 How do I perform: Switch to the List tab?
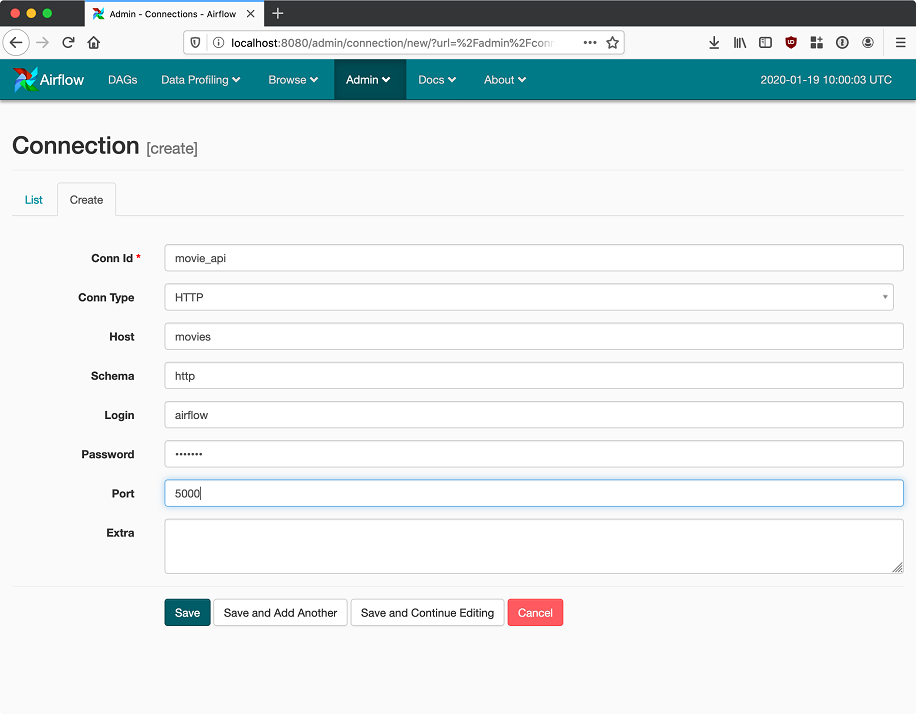[34, 200]
